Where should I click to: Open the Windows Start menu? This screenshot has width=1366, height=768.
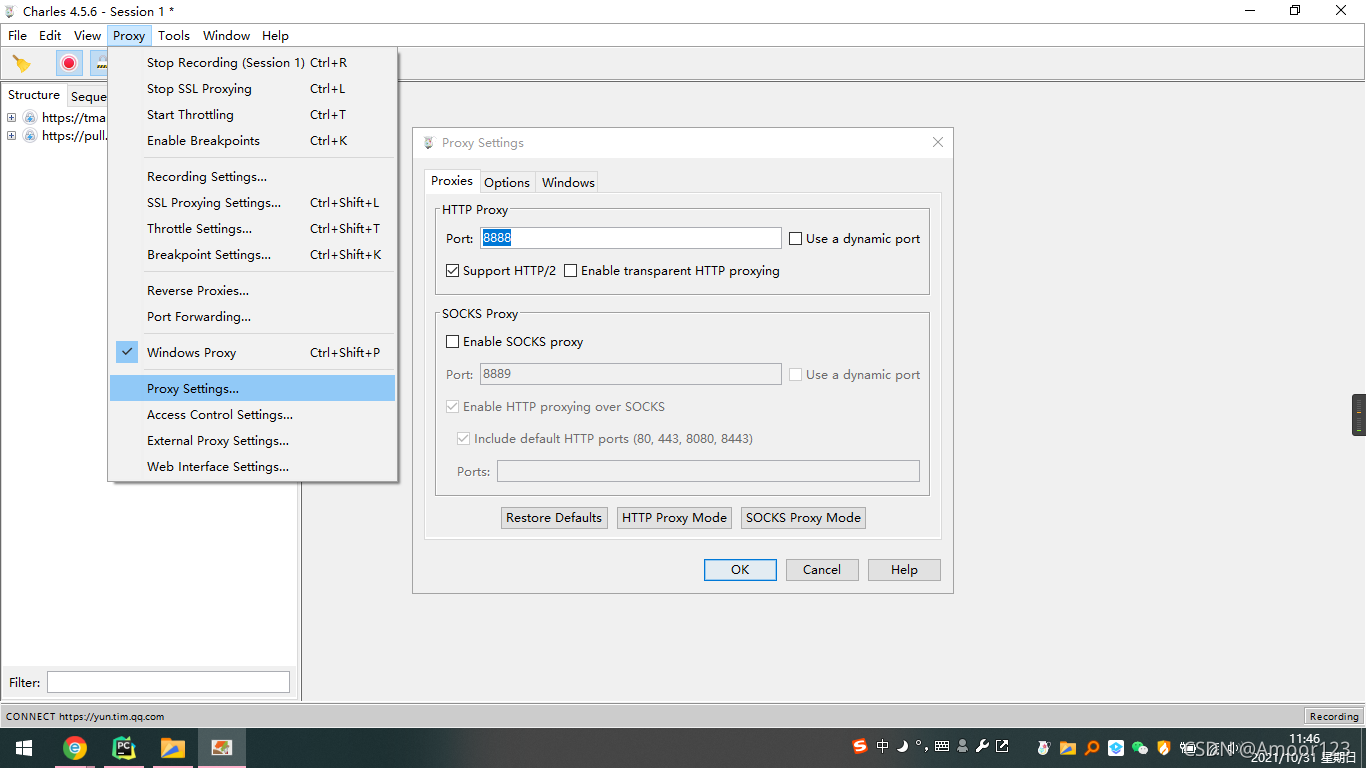[24, 748]
